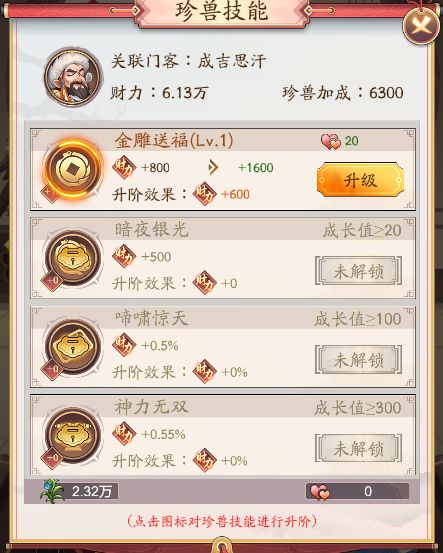Image resolution: width=443 pixels, height=553 pixels.
Task: Click the 成长值≥100 unlock requirement label
Action: (x=357, y=319)
